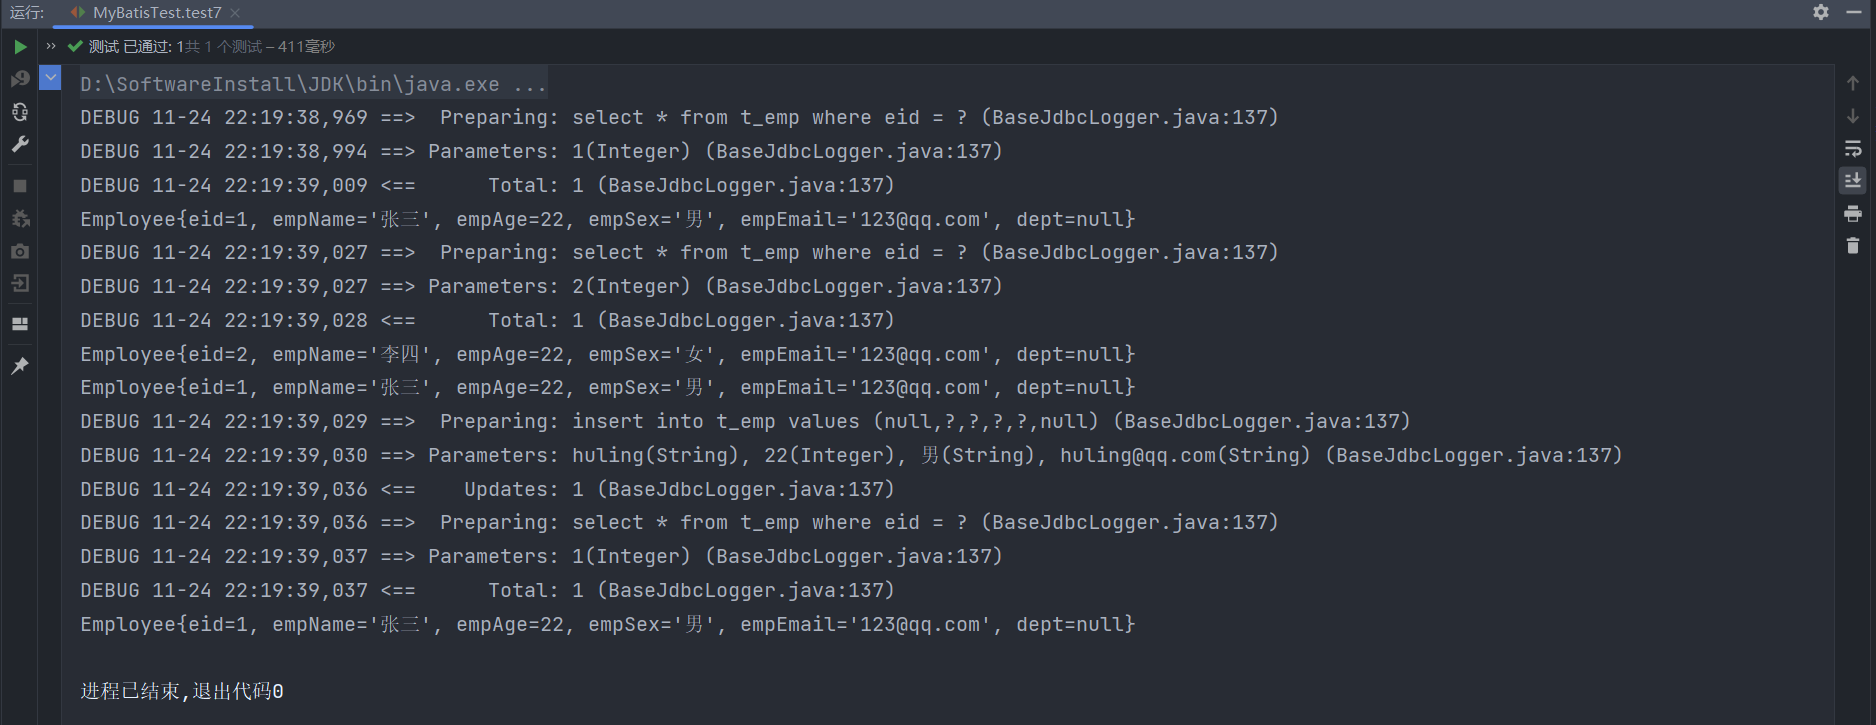
Task: Click the Updates: 1 log line
Action: coord(488,490)
